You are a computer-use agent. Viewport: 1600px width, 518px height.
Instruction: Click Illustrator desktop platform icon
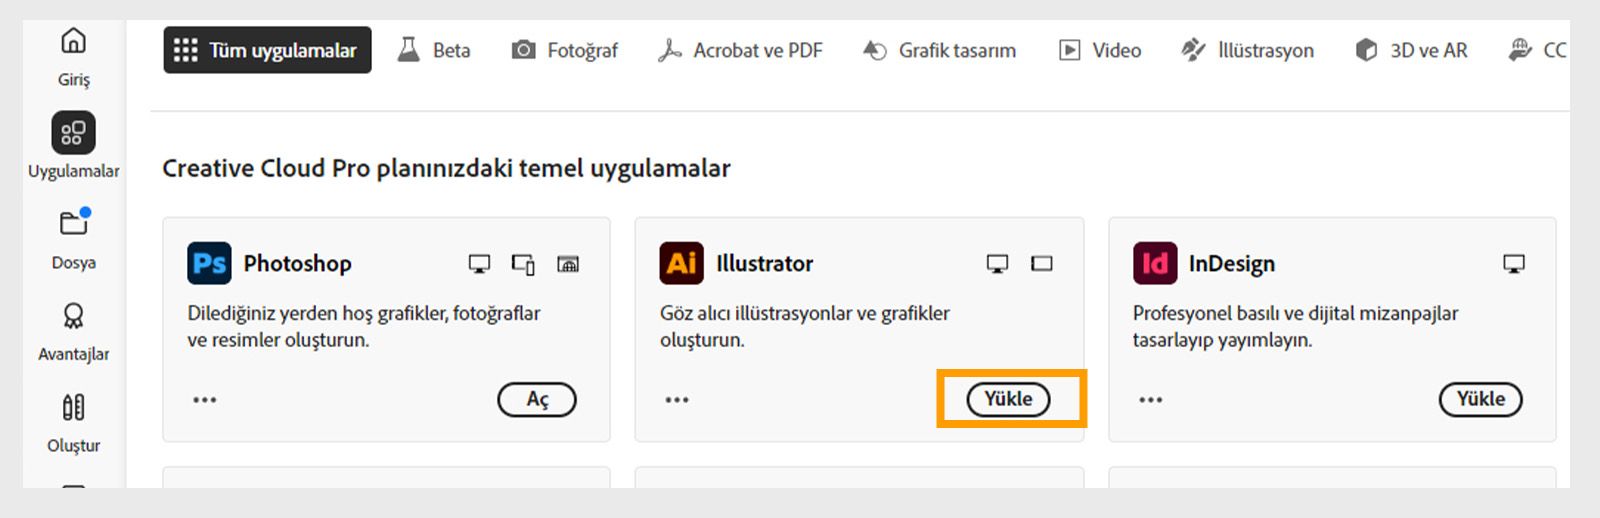(x=997, y=264)
